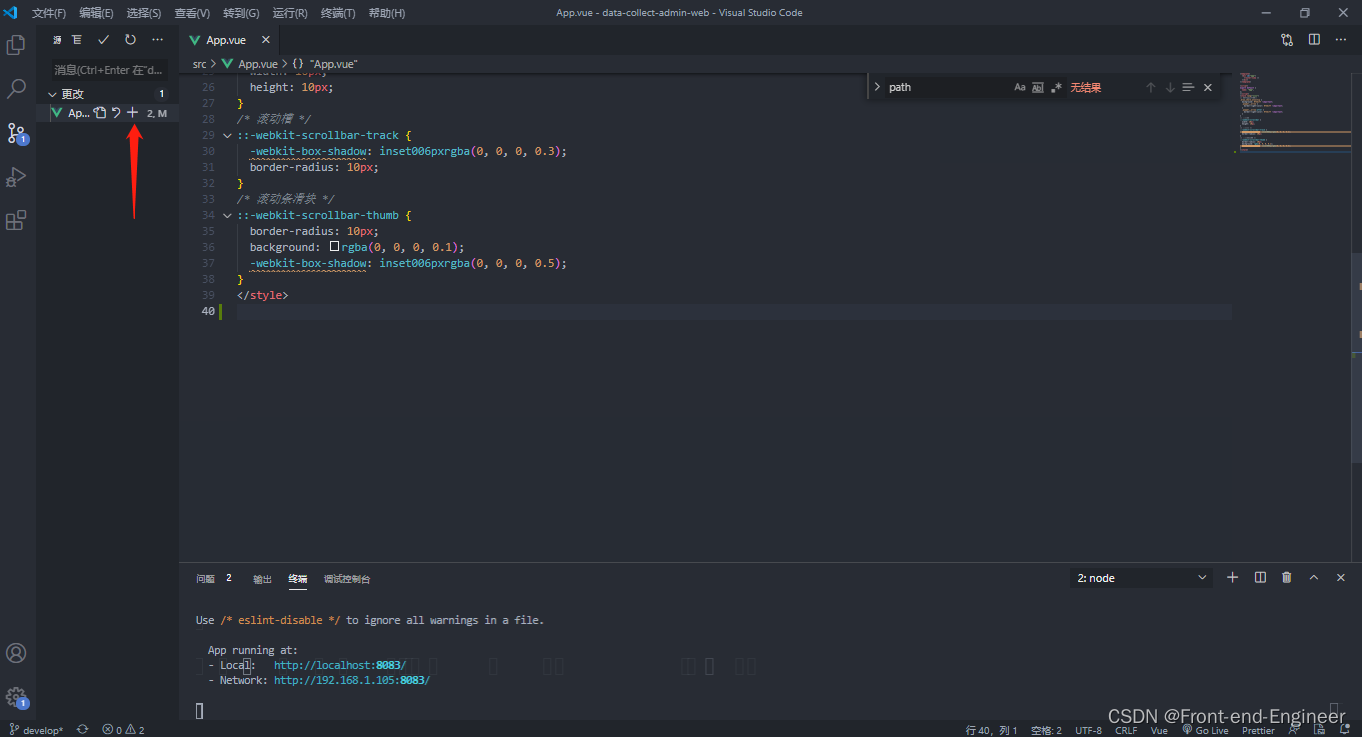Open the 运行(R) menu
1362x737 pixels.
[x=290, y=13]
